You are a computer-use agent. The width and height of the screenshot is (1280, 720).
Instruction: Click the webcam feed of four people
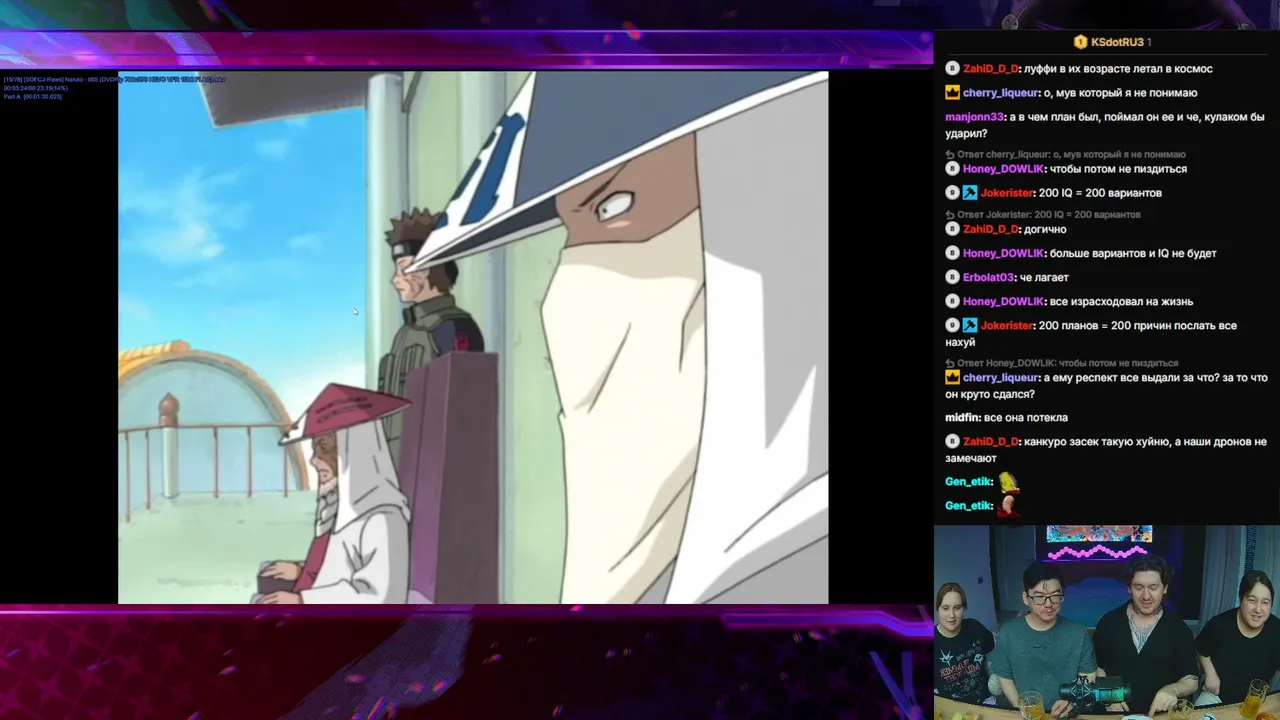(1107, 622)
